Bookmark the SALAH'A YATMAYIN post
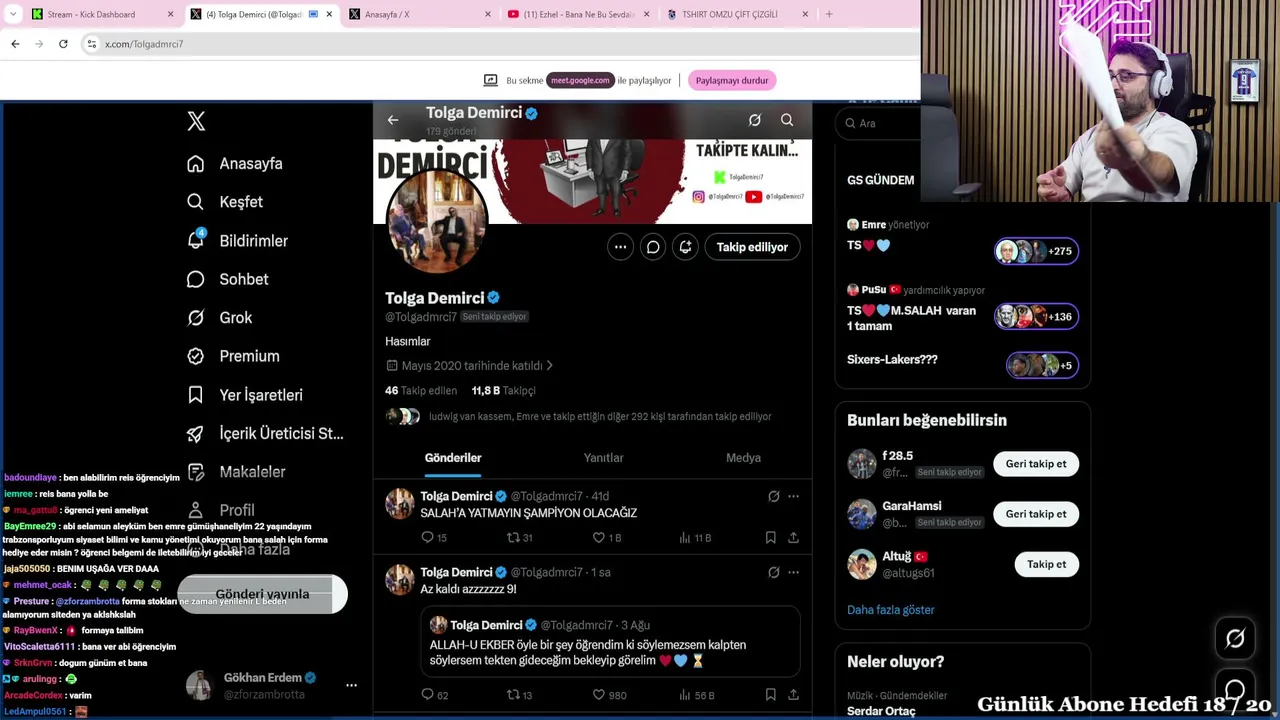This screenshot has height=720, width=1280. point(770,538)
